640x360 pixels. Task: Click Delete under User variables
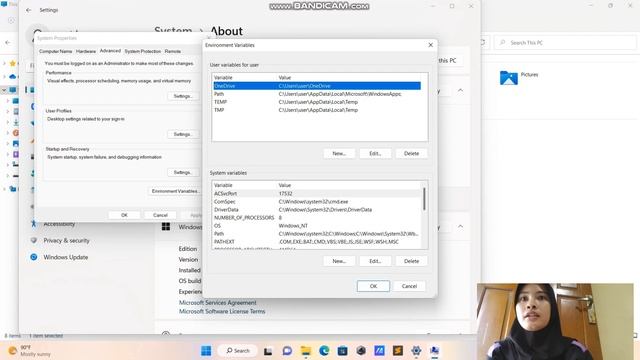point(411,153)
